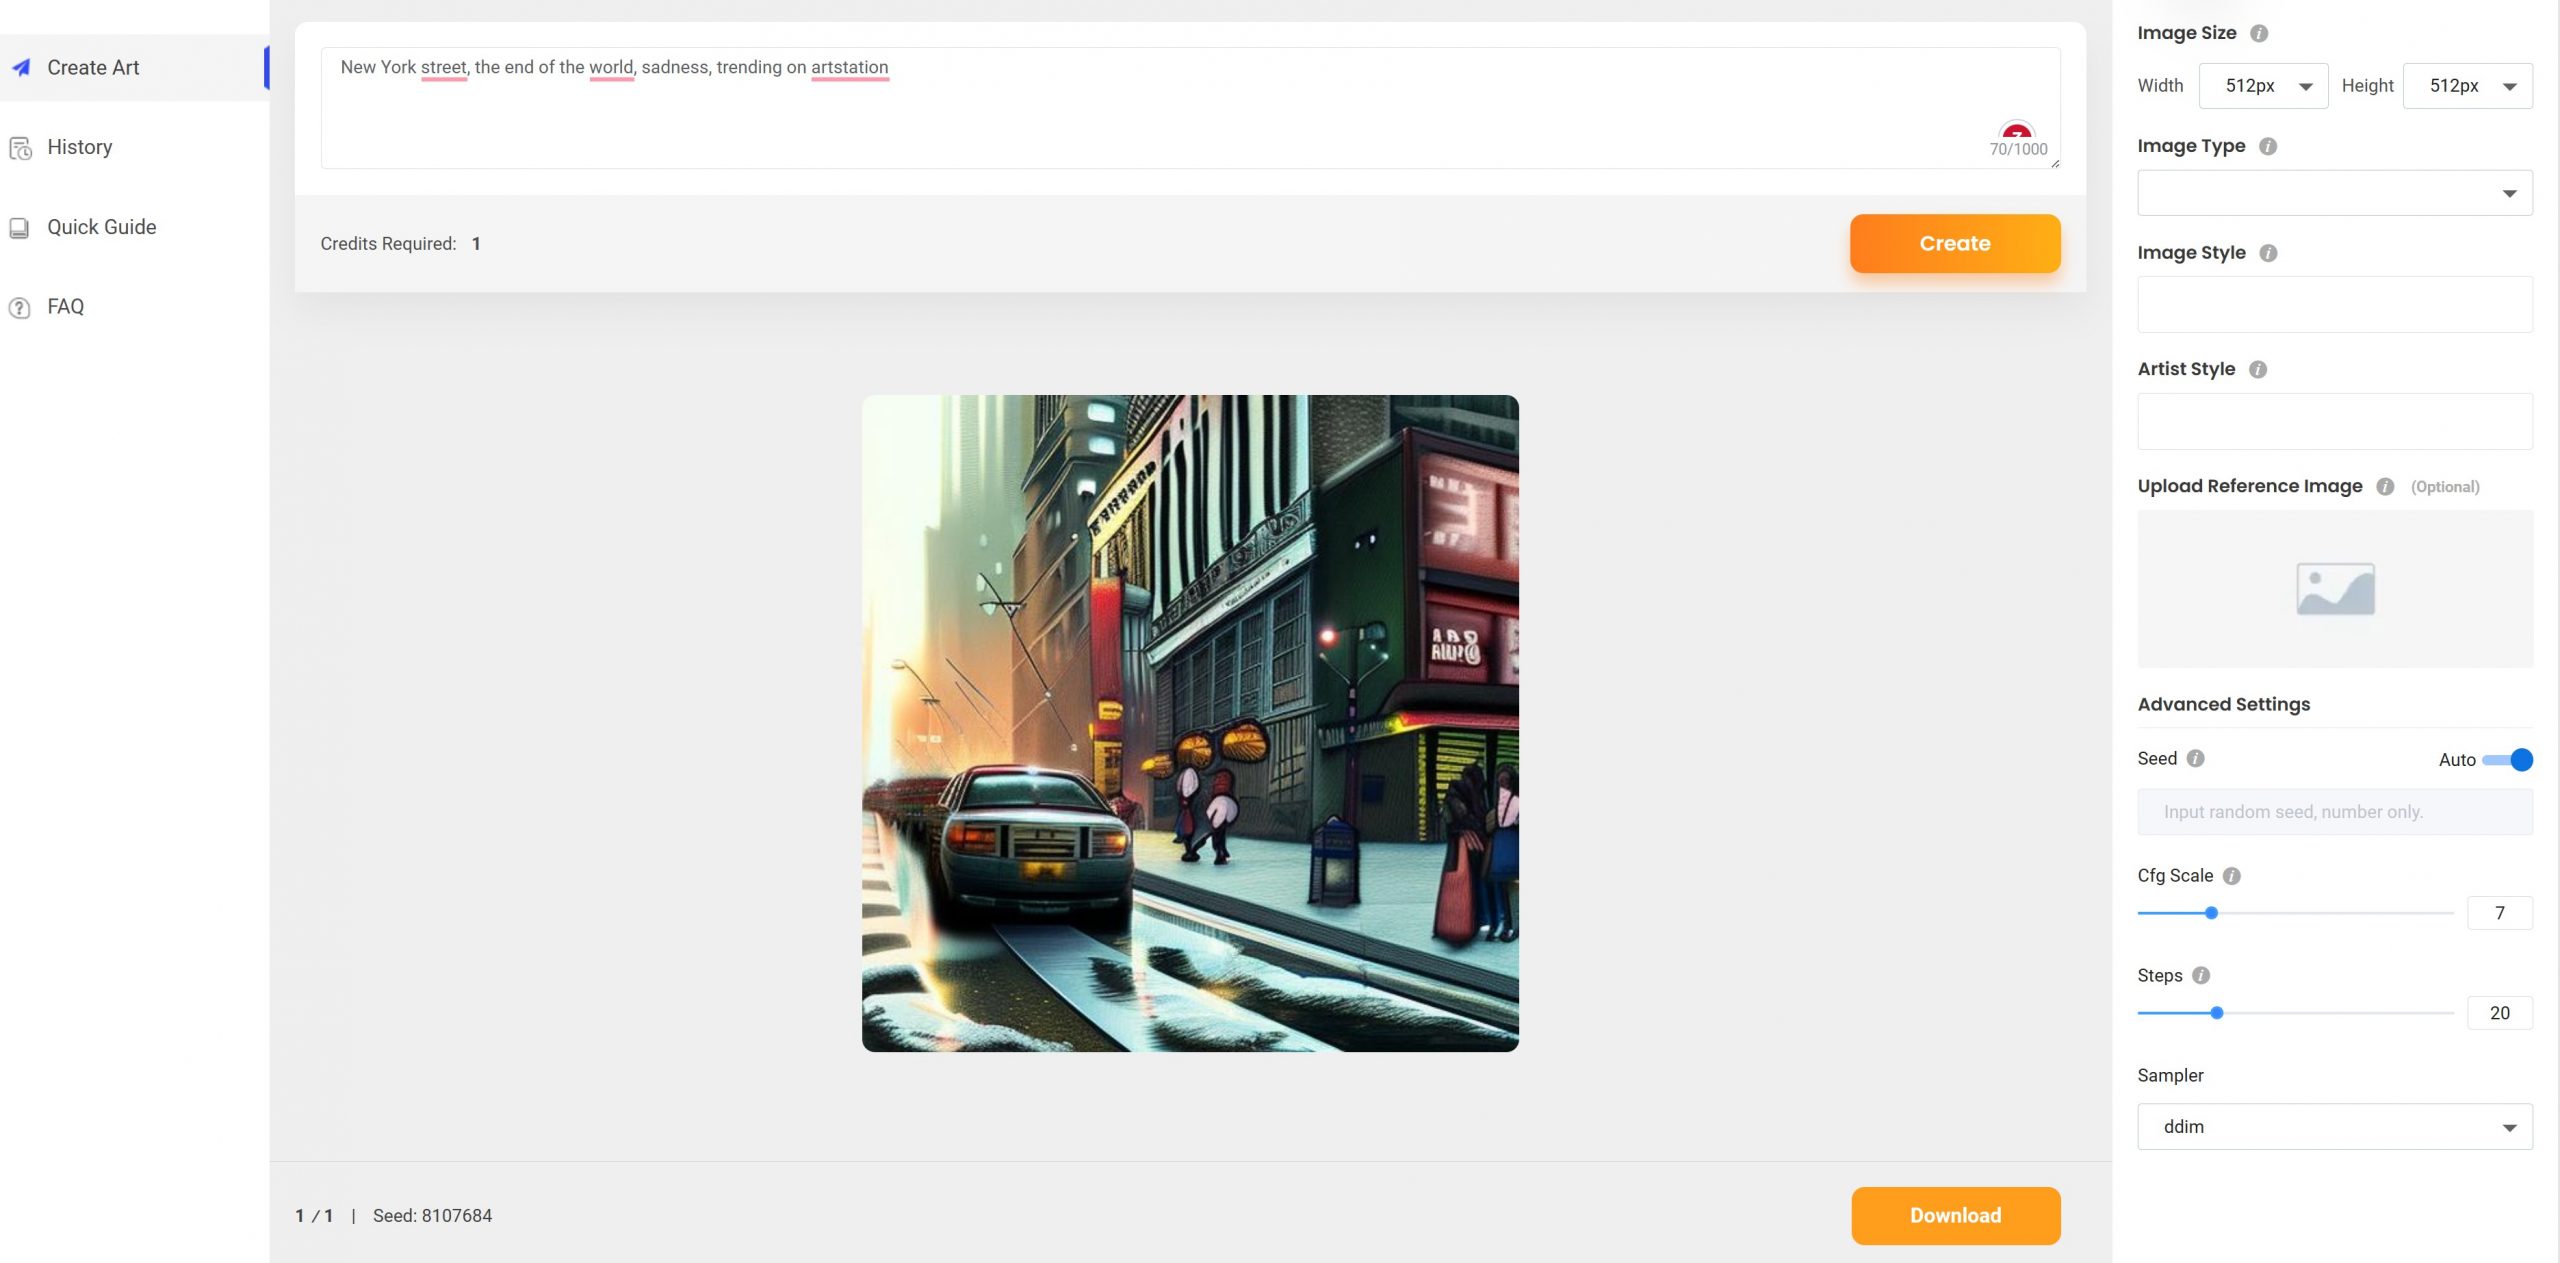Click the Image Style info icon
The image size is (2560, 1263).
coord(2267,253)
